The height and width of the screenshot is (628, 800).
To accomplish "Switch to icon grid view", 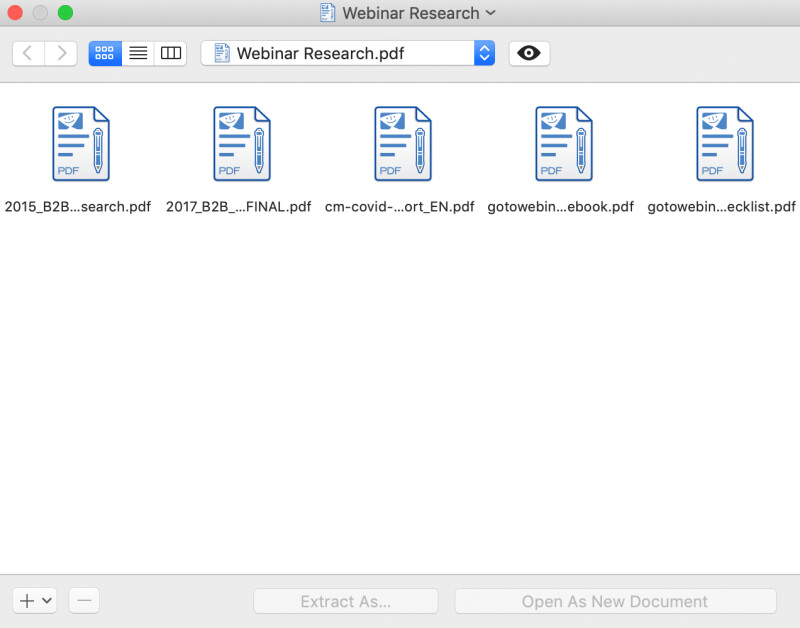I will pyautogui.click(x=105, y=53).
